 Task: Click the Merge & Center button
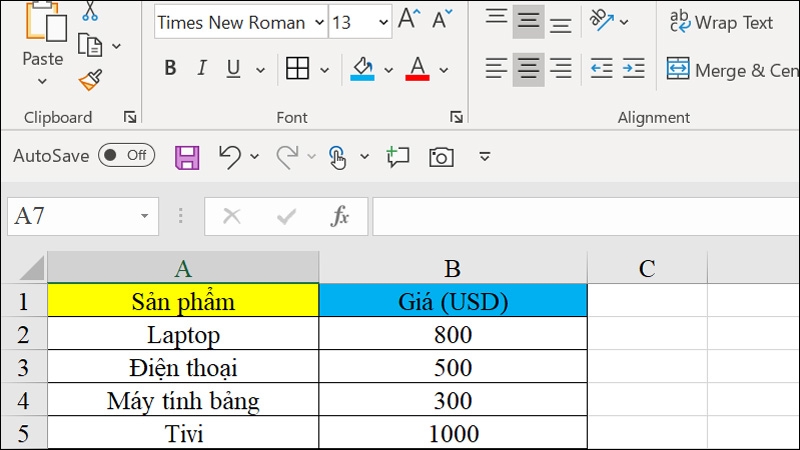(733, 70)
